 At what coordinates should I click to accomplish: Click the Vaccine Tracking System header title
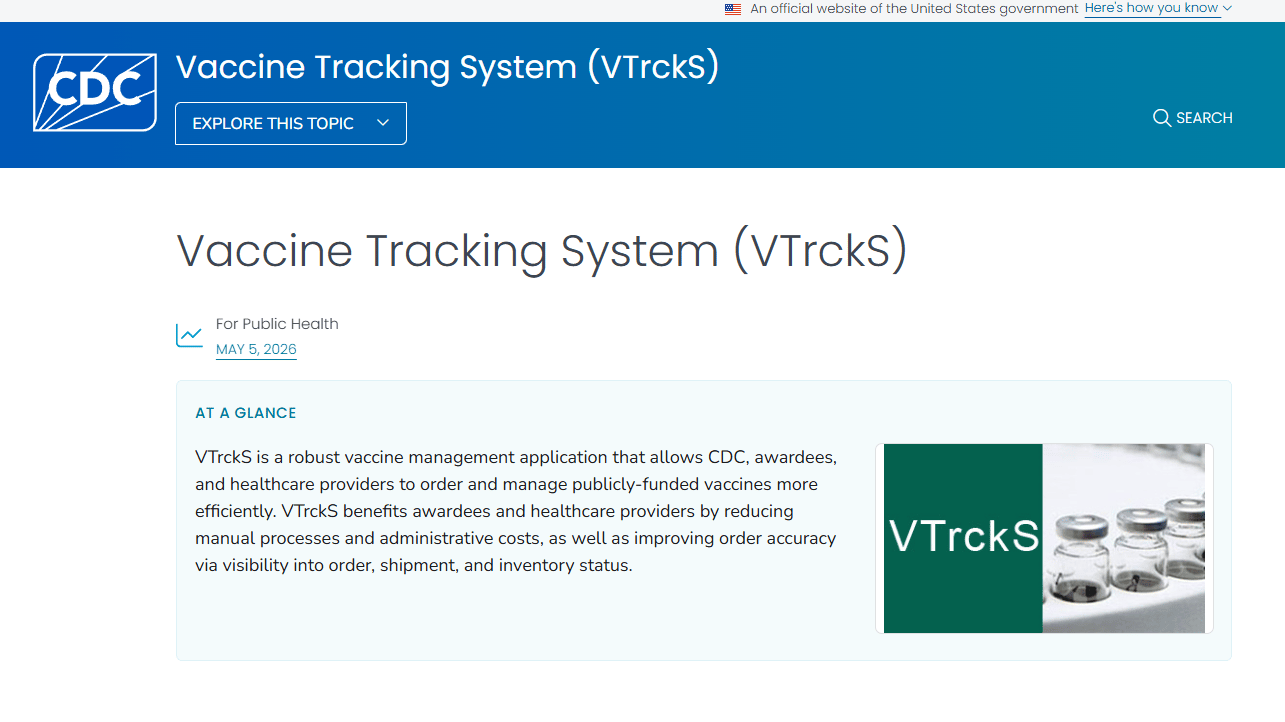coord(447,67)
